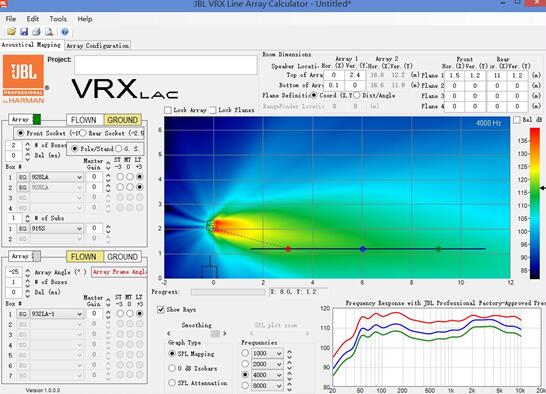The height and width of the screenshot is (394, 546).
Task: Click the GROUND button for Array 2
Action: click(123, 257)
